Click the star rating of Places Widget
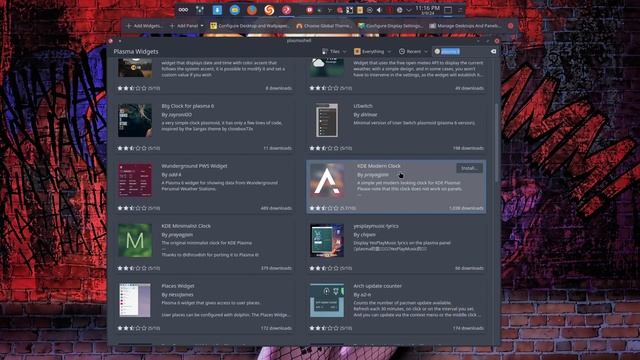This screenshot has height=360, width=640. (x=132, y=328)
